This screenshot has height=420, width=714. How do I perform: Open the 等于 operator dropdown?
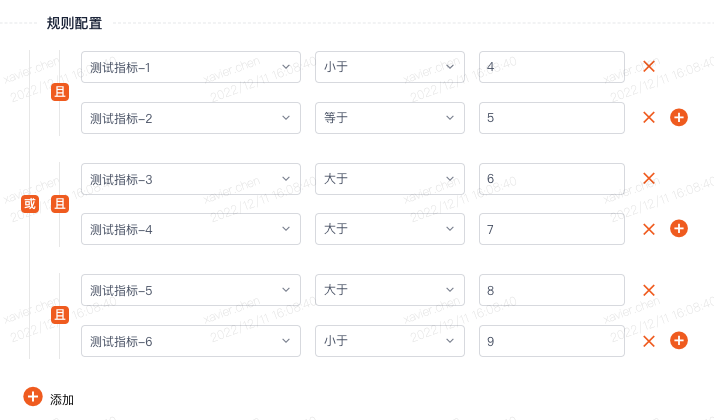[x=390, y=118]
